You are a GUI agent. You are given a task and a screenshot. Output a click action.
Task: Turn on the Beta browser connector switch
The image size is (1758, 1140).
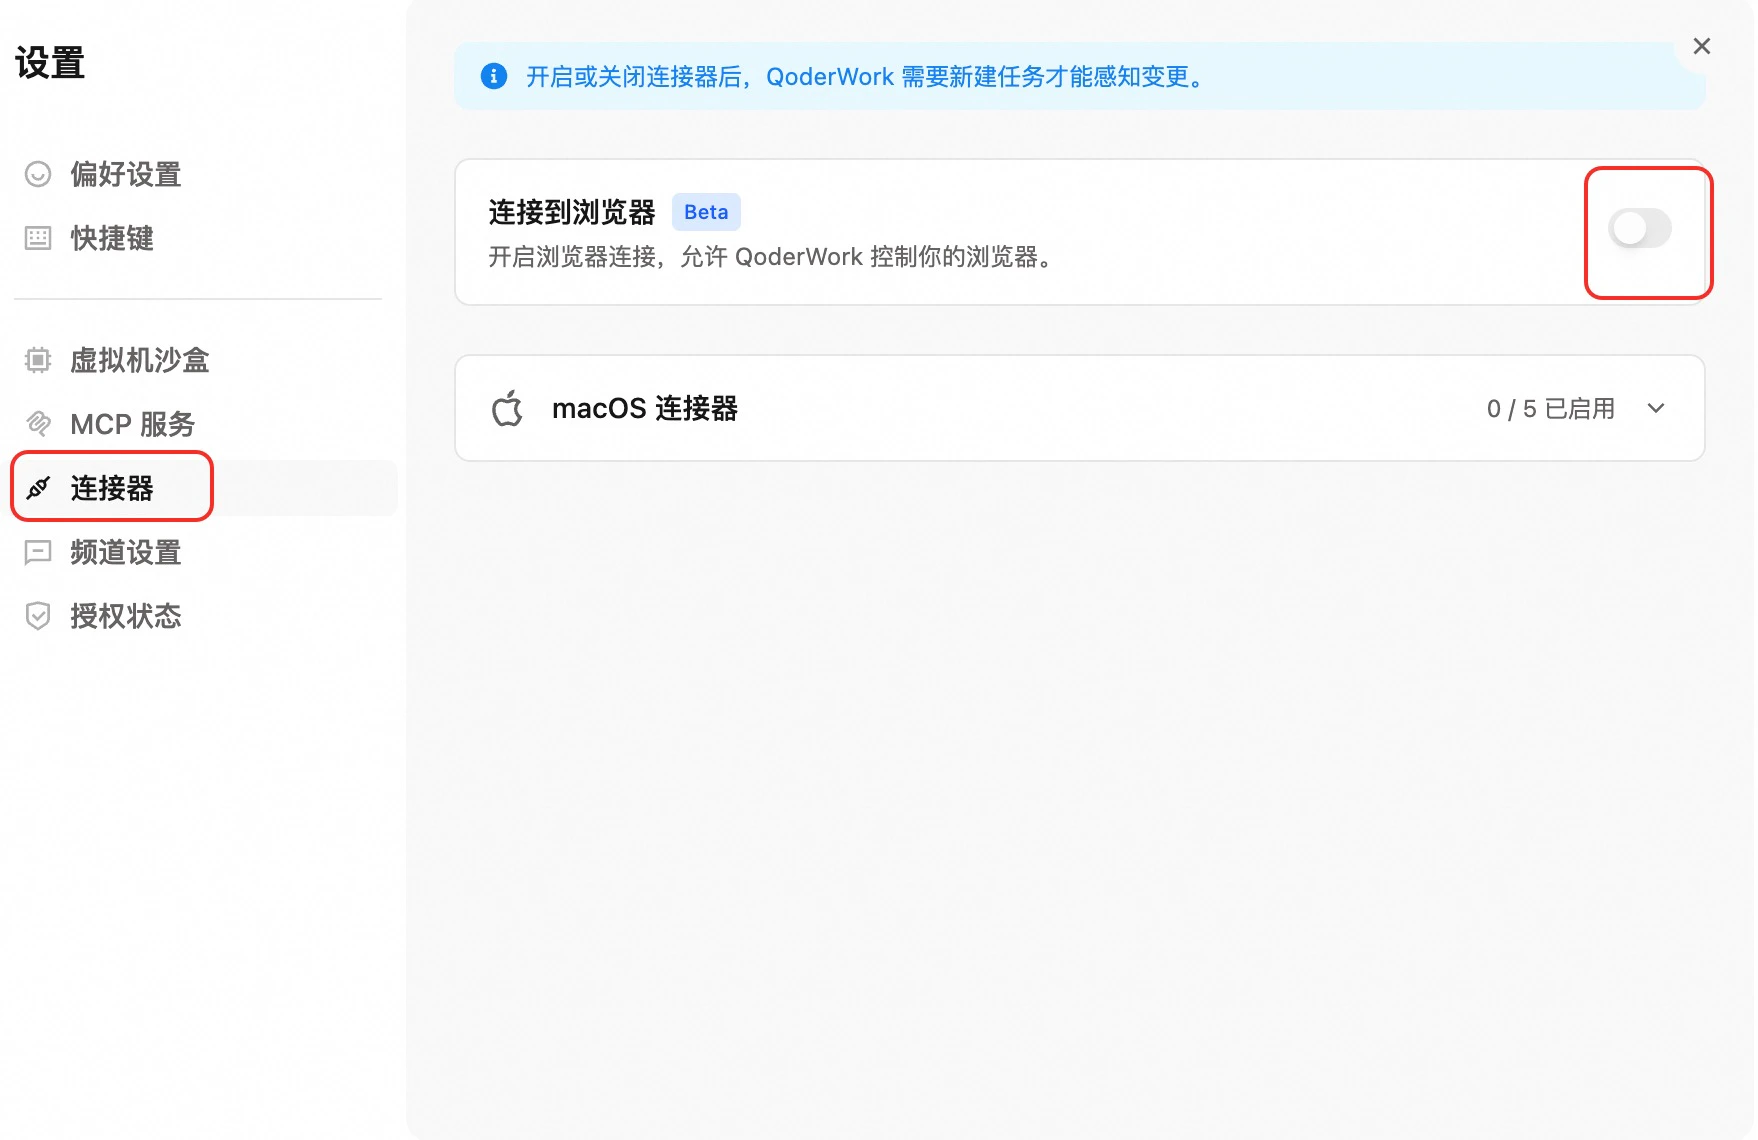[1639, 228]
